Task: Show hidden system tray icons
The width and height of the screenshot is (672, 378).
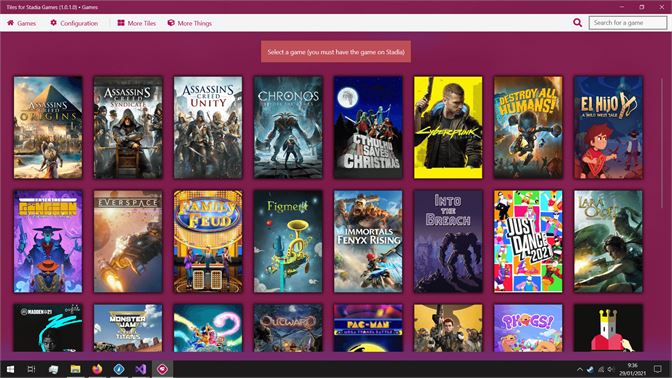Action: point(579,369)
